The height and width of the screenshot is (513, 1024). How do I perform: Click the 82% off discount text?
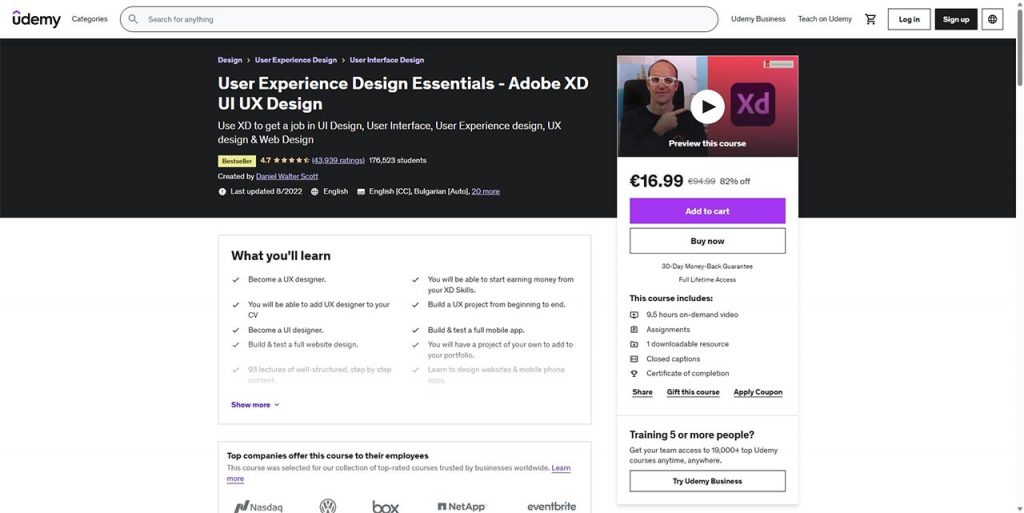[x=735, y=181]
